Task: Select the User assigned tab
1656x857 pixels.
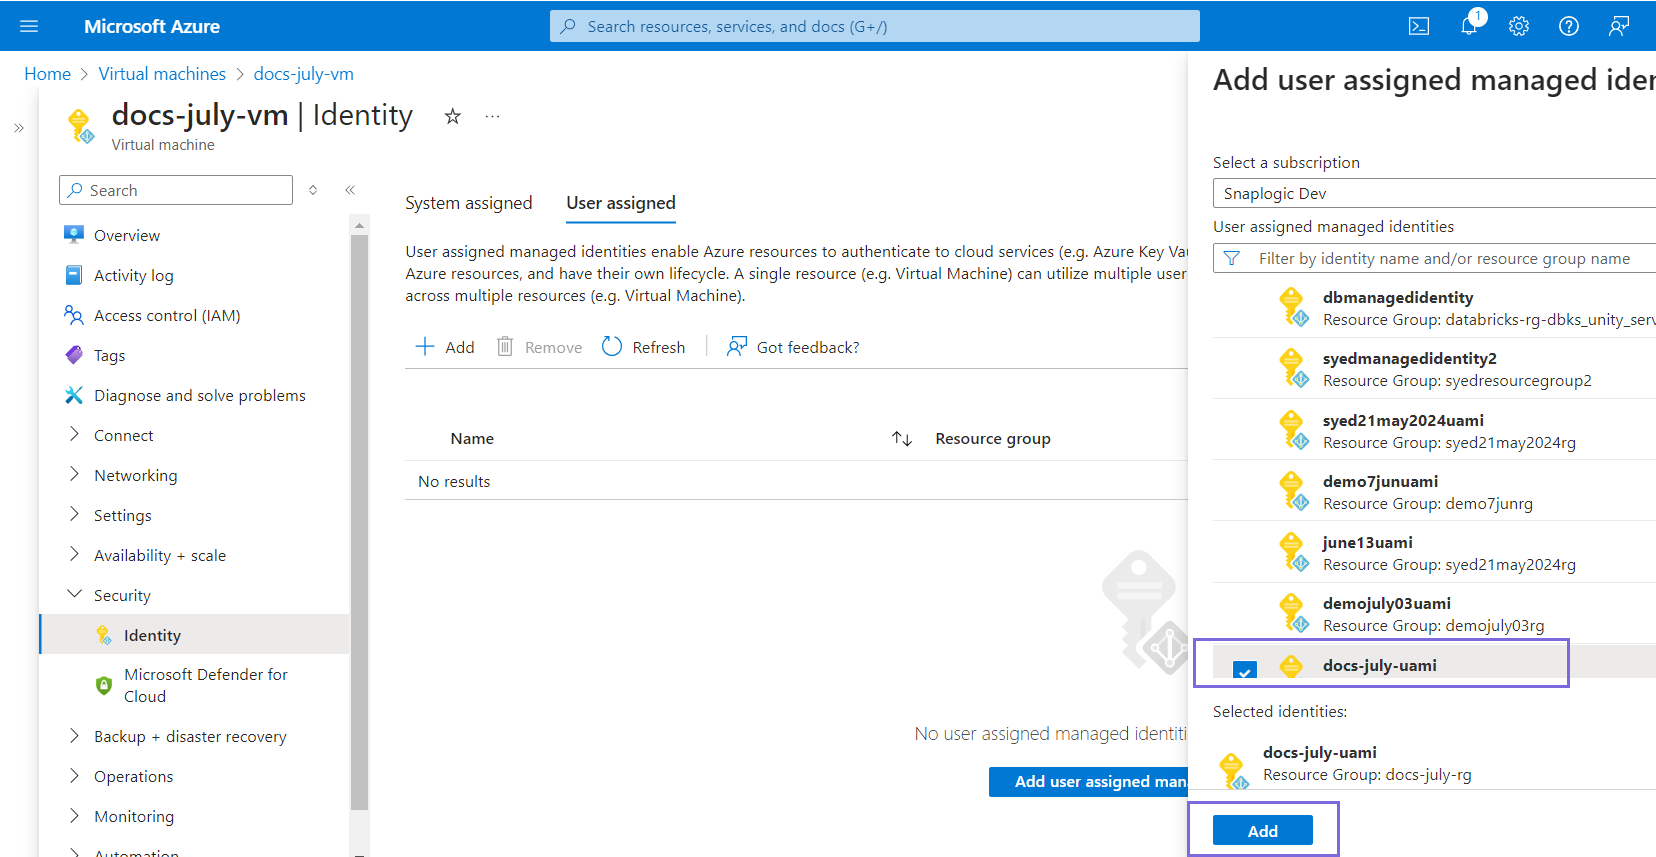Action: [620, 203]
